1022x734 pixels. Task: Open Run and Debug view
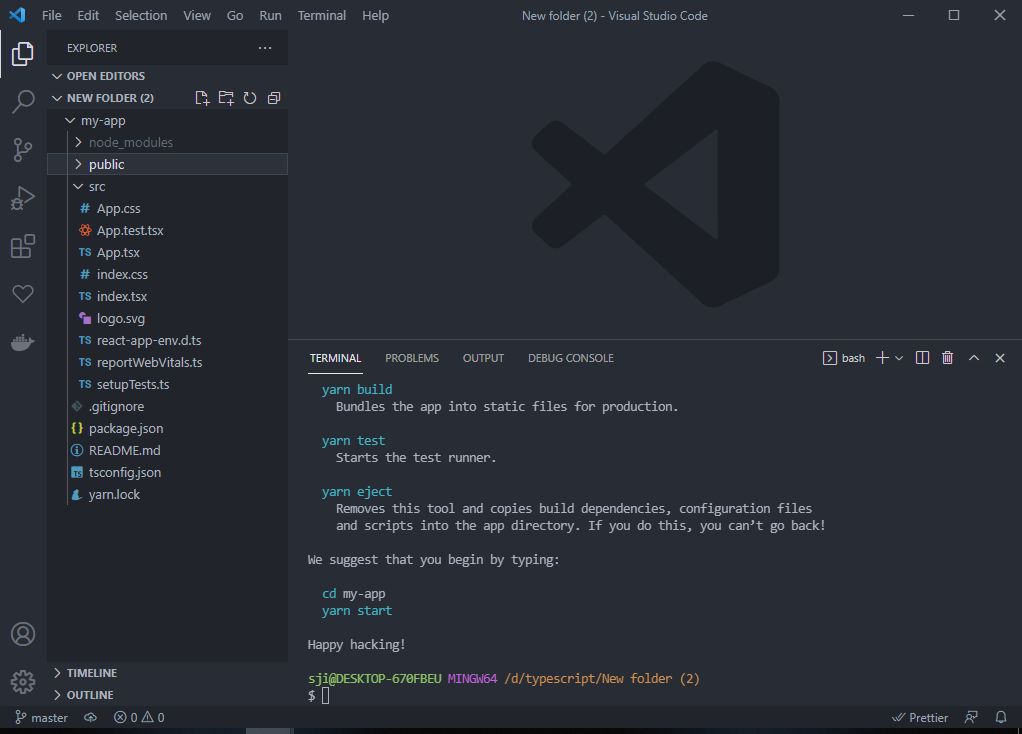(x=22, y=198)
